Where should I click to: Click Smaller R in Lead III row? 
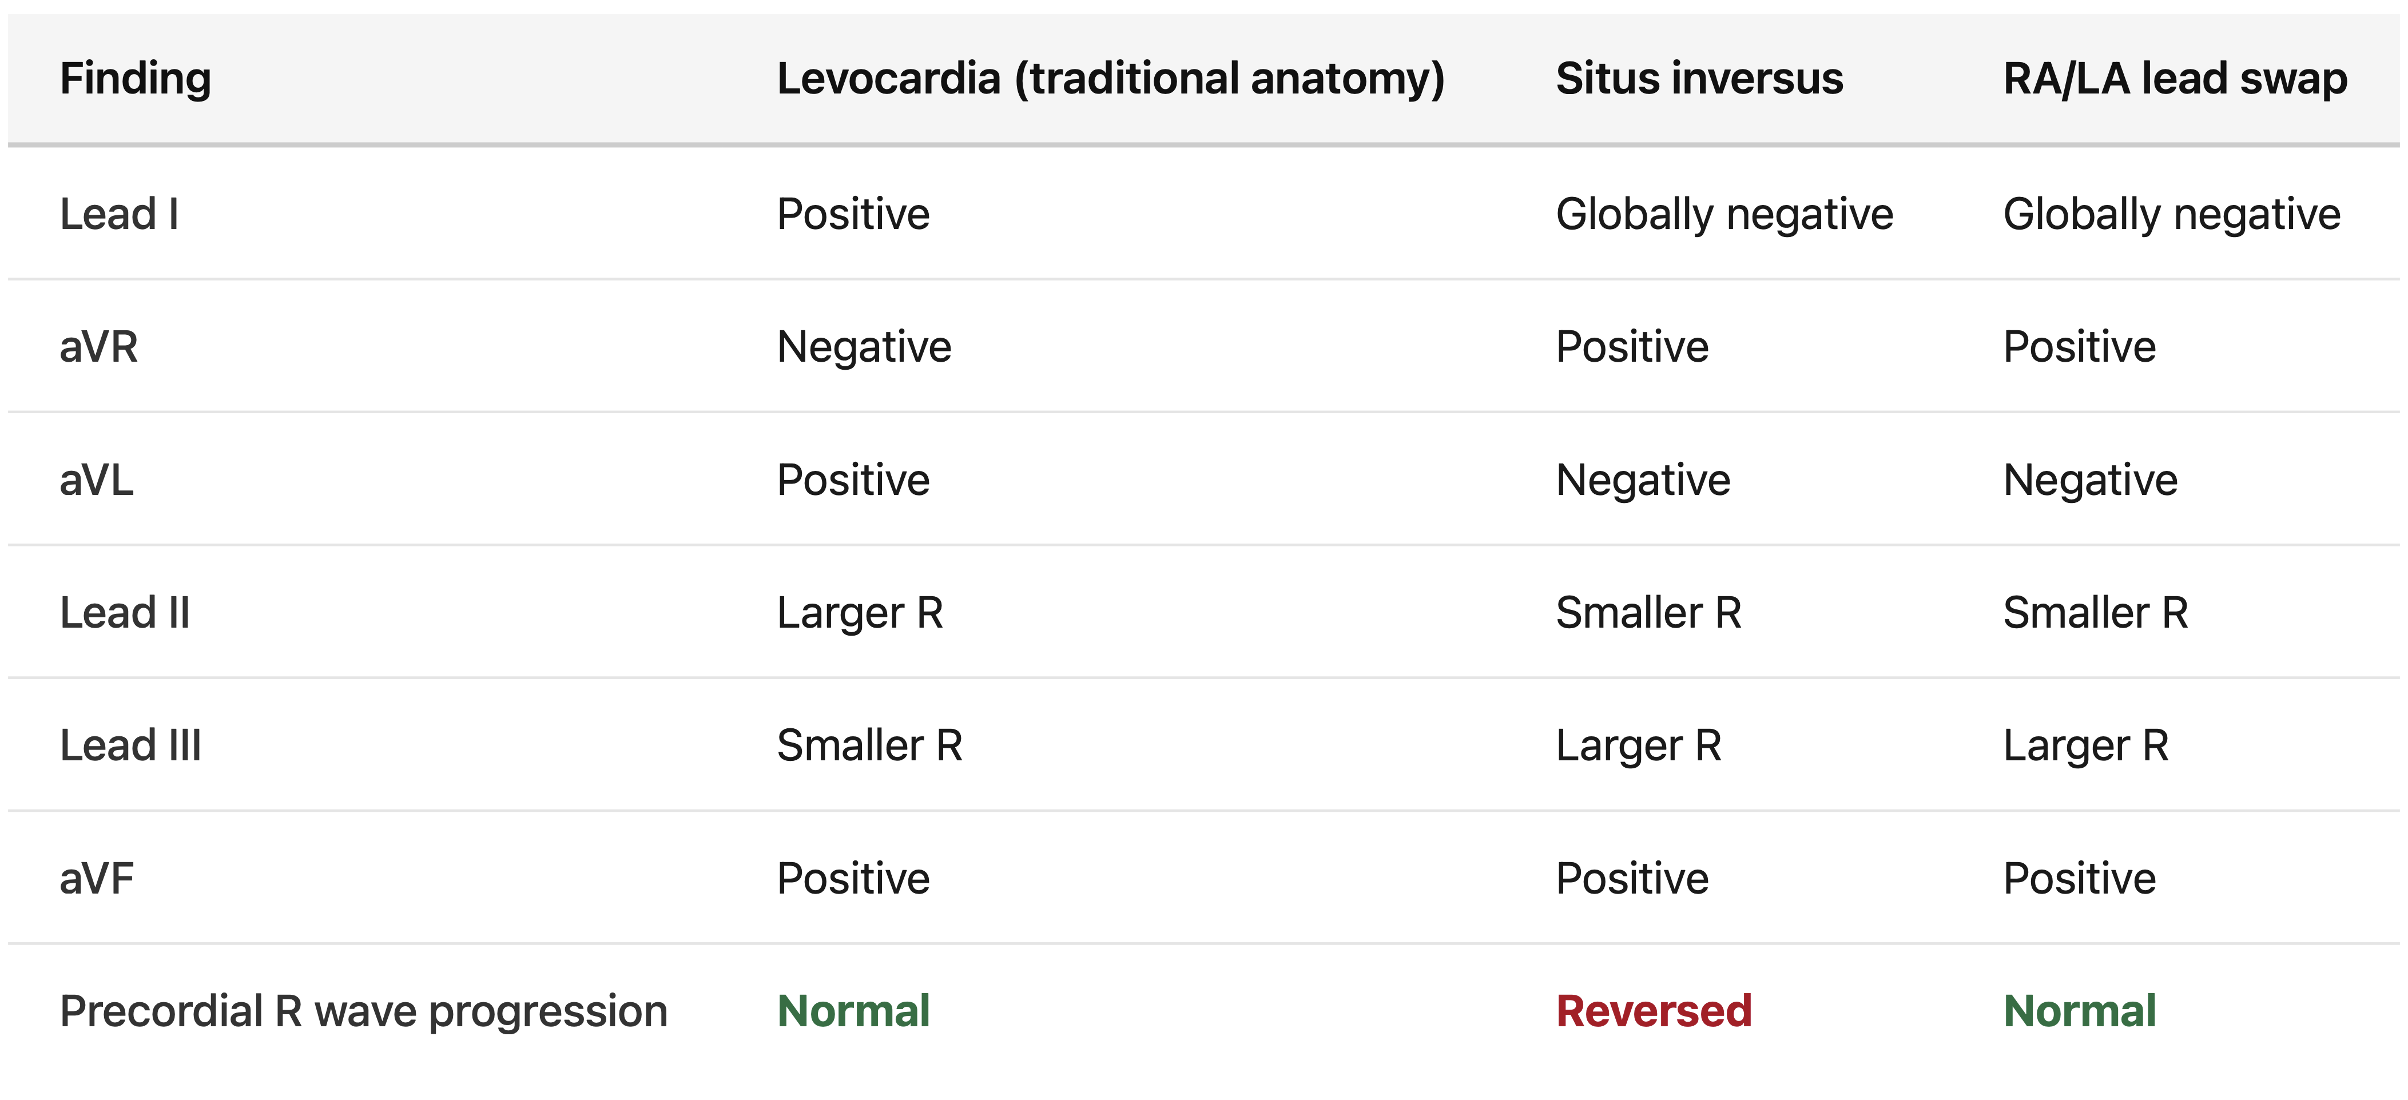pos(869,746)
